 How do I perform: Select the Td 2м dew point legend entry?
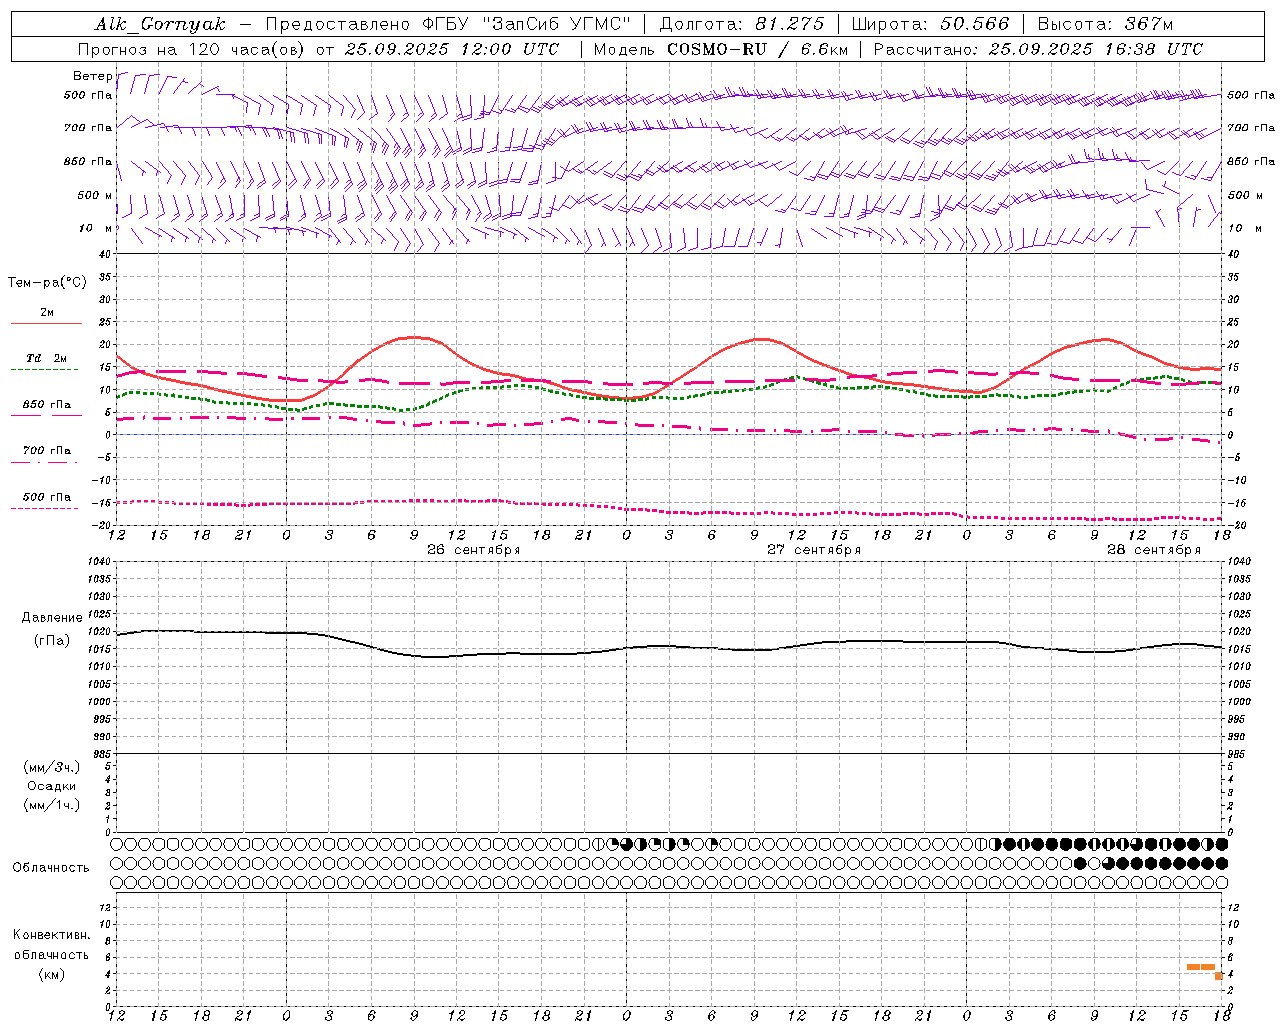(x=47, y=358)
